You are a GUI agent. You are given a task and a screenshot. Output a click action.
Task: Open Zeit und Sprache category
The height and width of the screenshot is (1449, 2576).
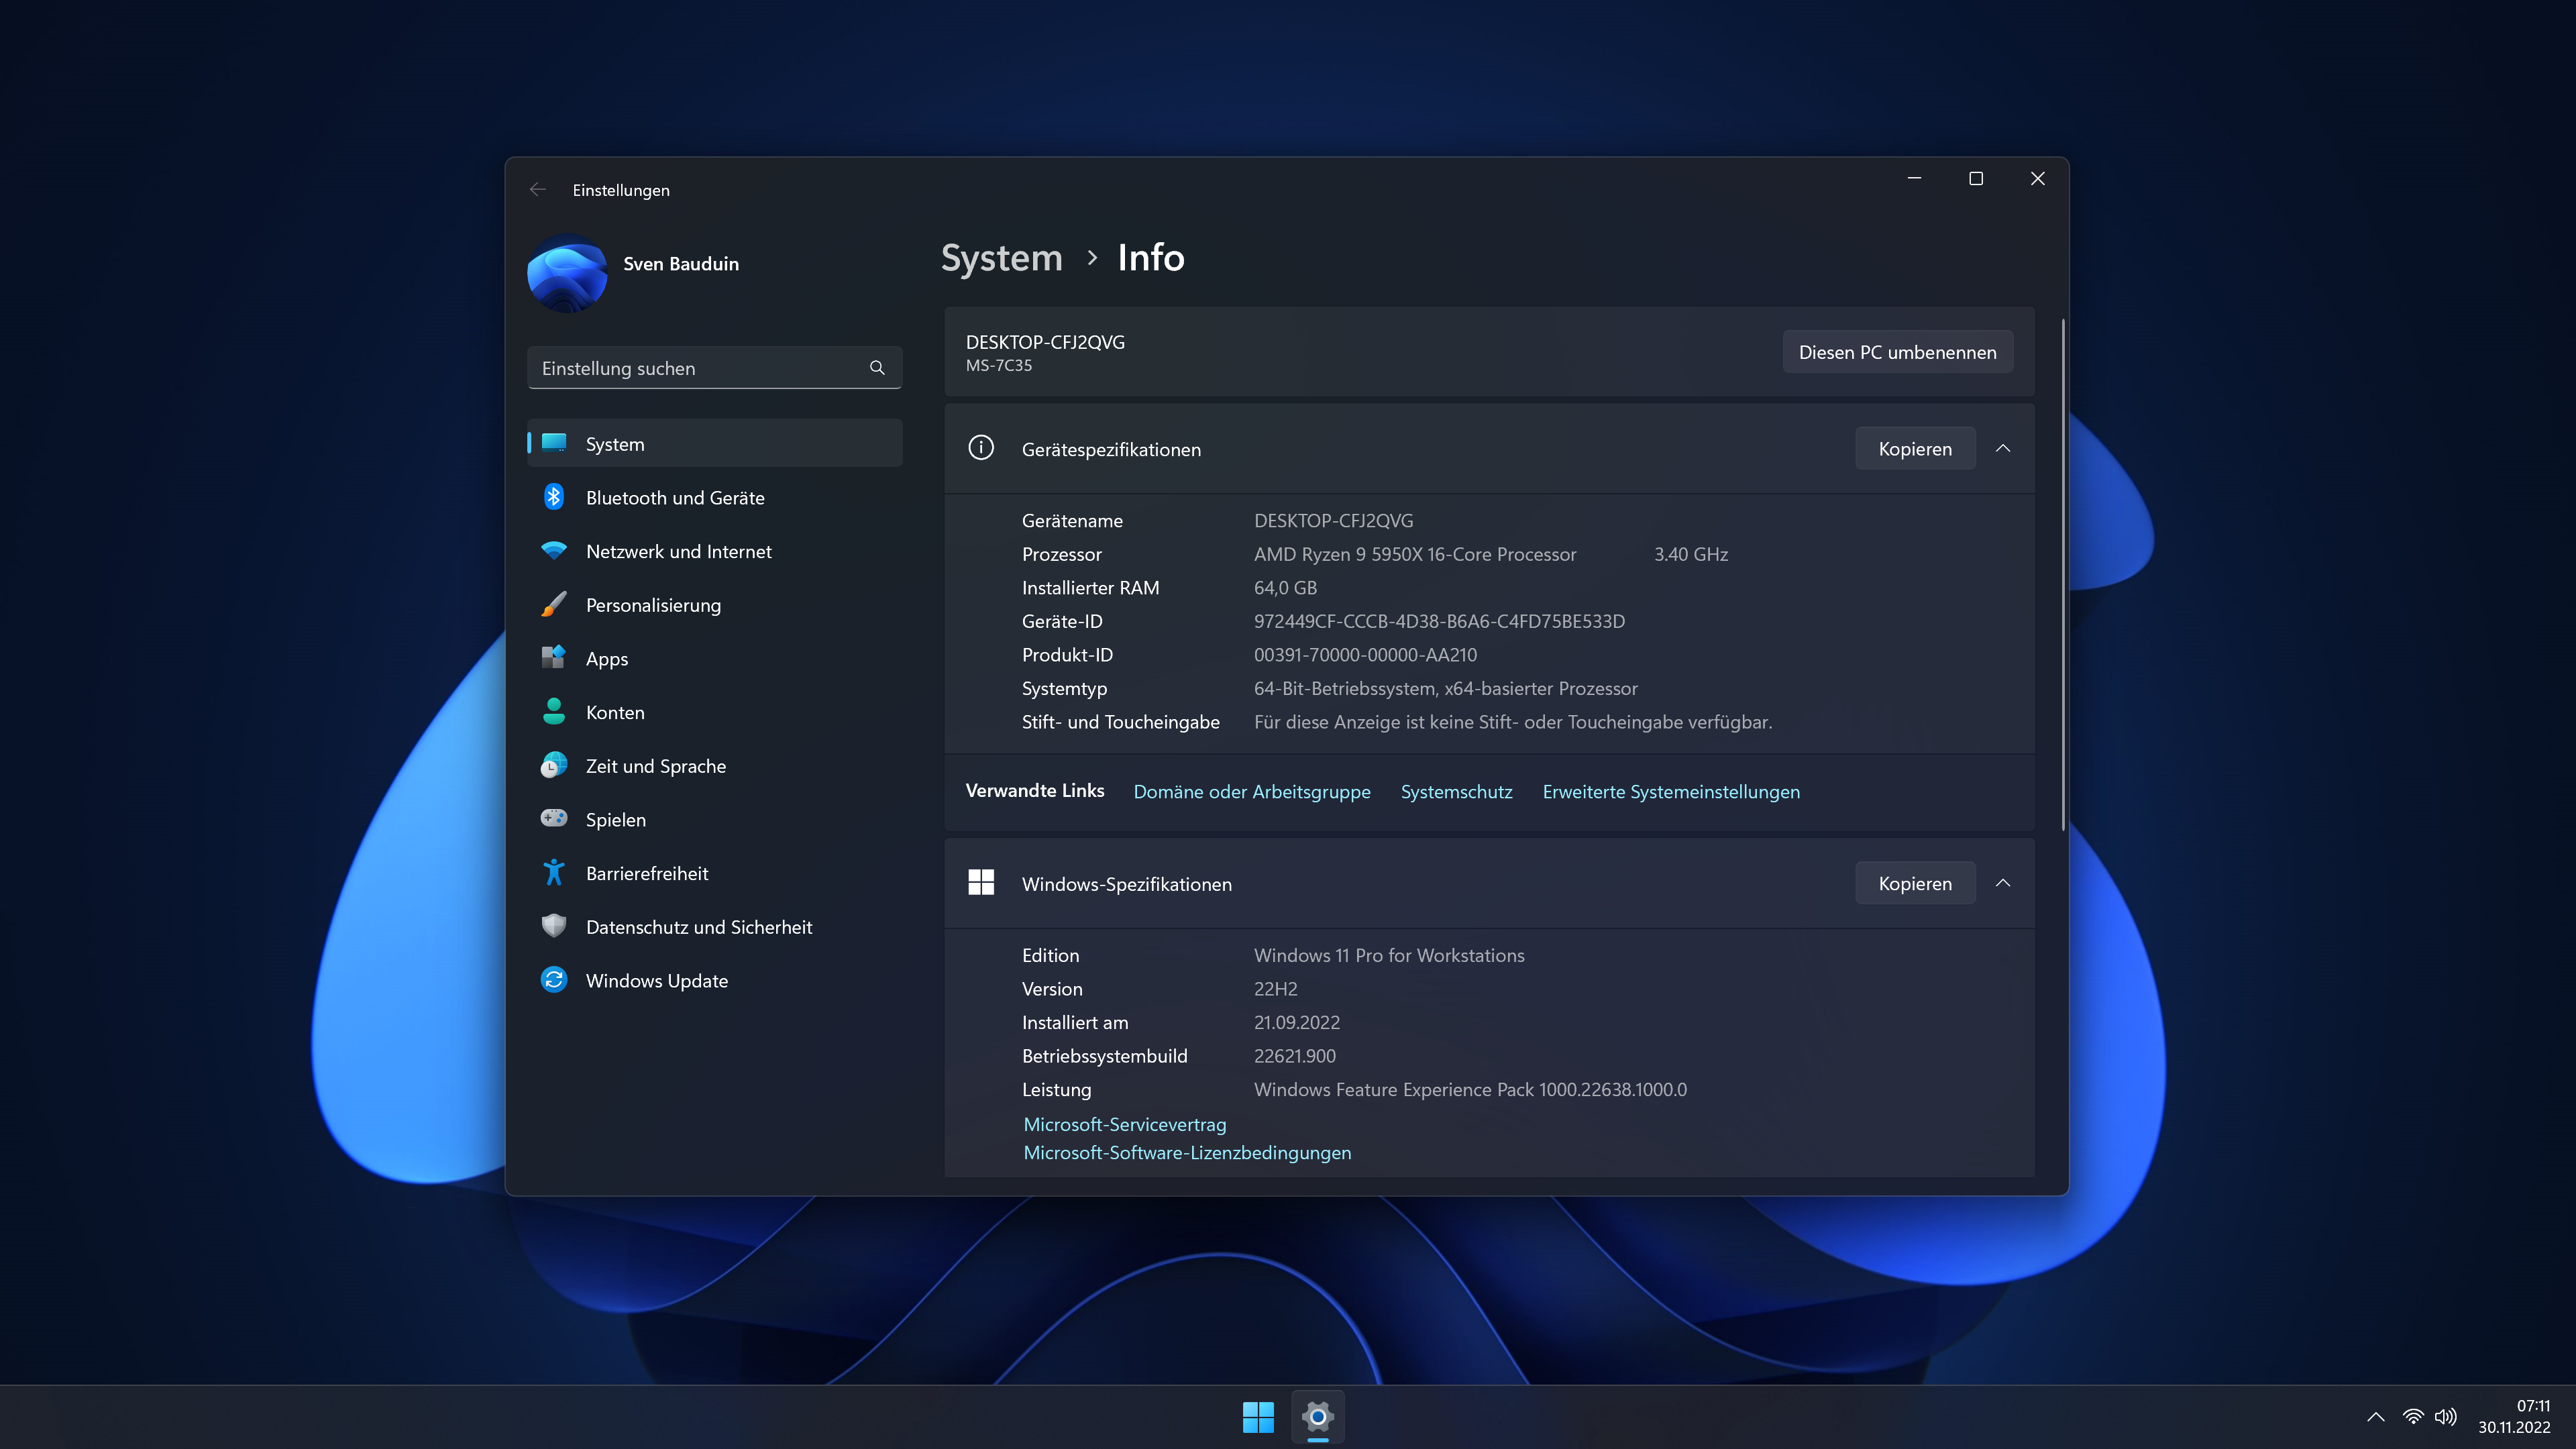pyautogui.click(x=656, y=766)
